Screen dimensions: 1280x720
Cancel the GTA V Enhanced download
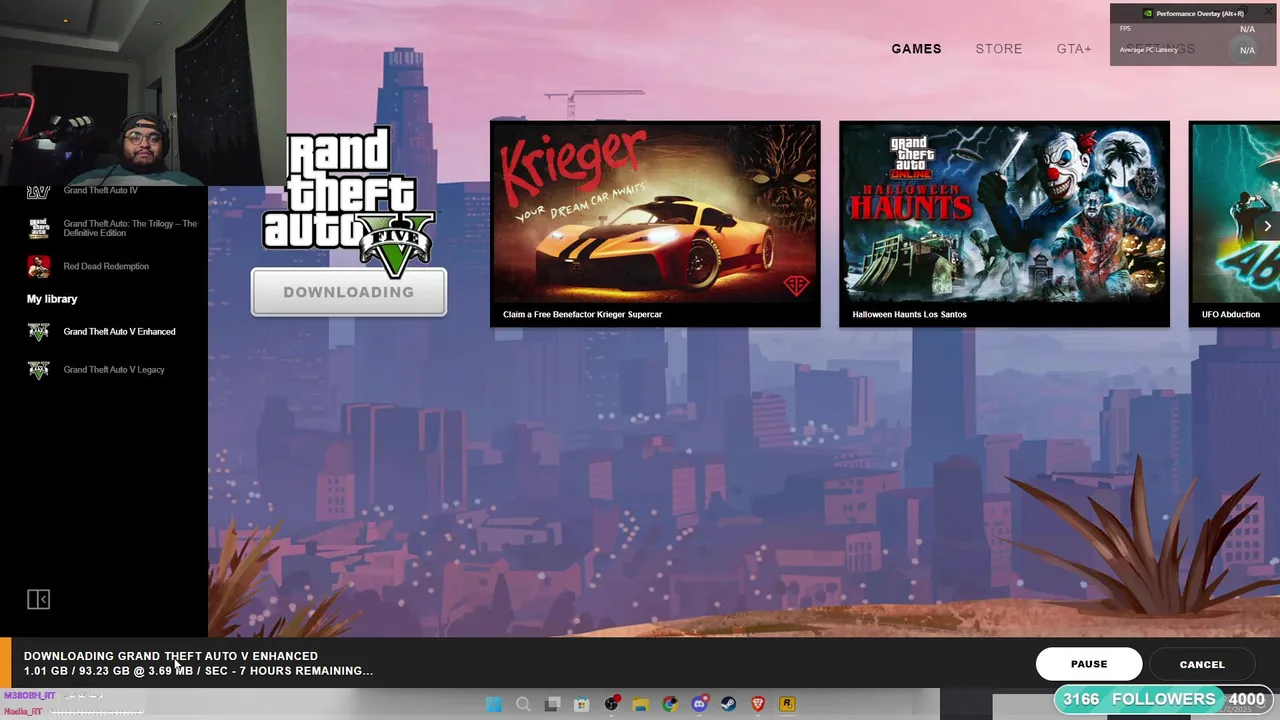pyautogui.click(x=1202, y=664)
